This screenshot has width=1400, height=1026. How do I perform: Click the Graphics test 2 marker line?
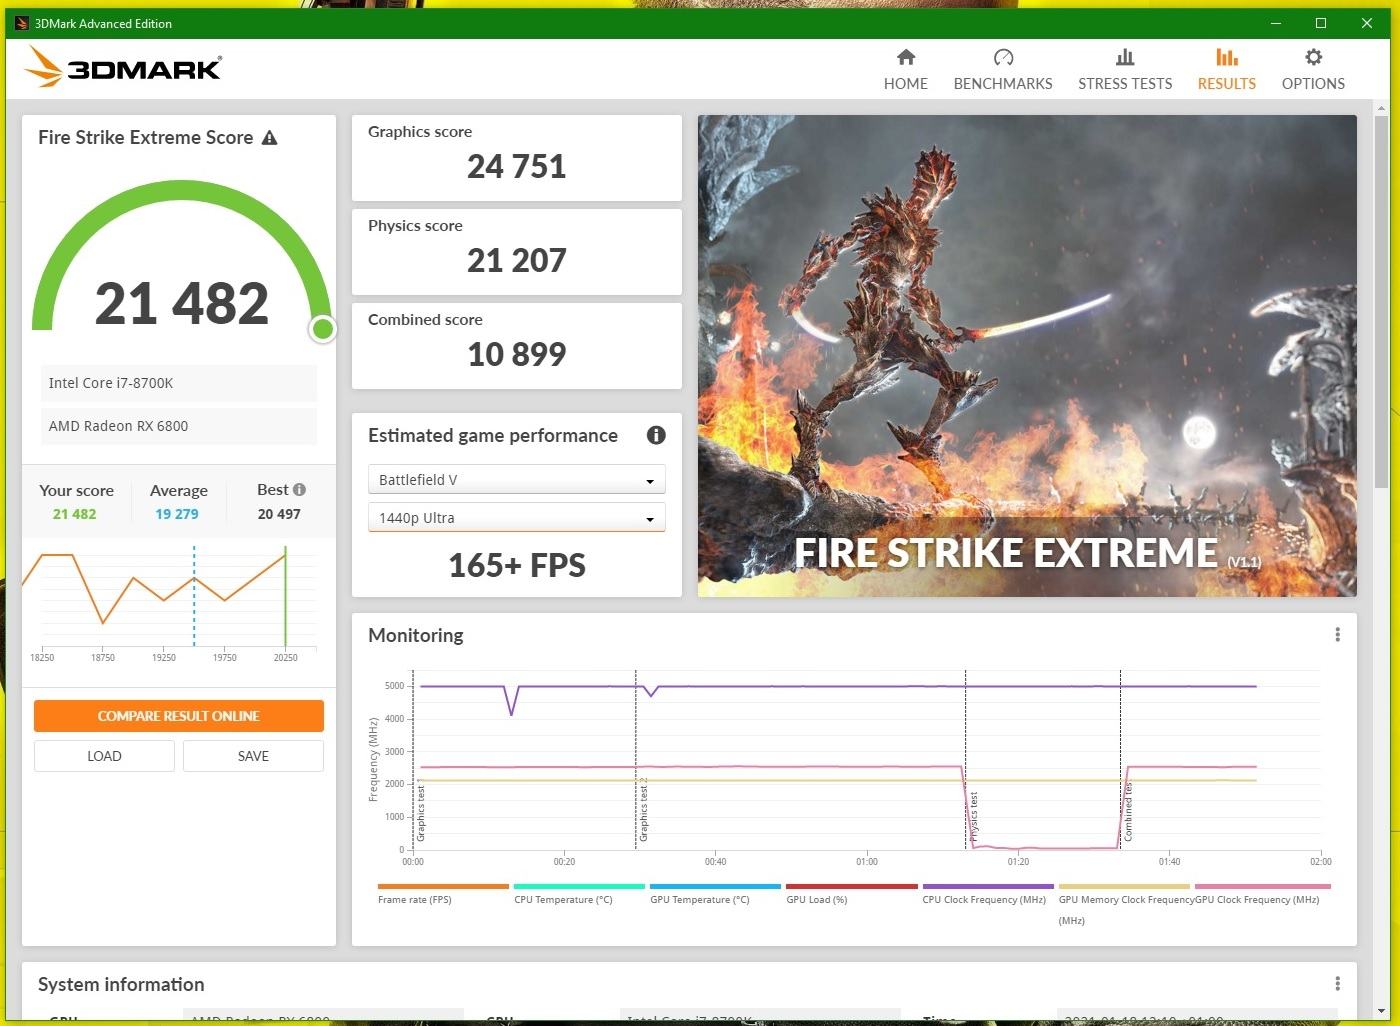pyautogui.click(x=636, y=760)
